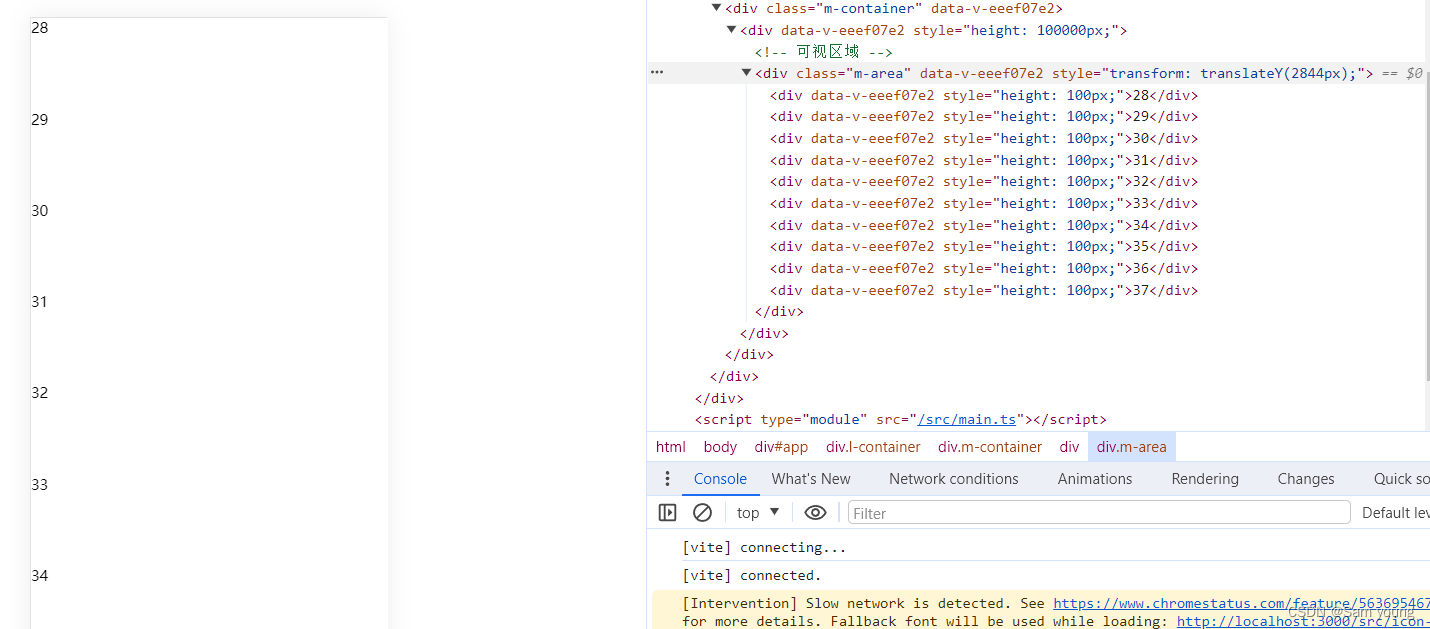
Task: Select div.m-area in the breadcrumb bar
Action: coord(1132,447)
